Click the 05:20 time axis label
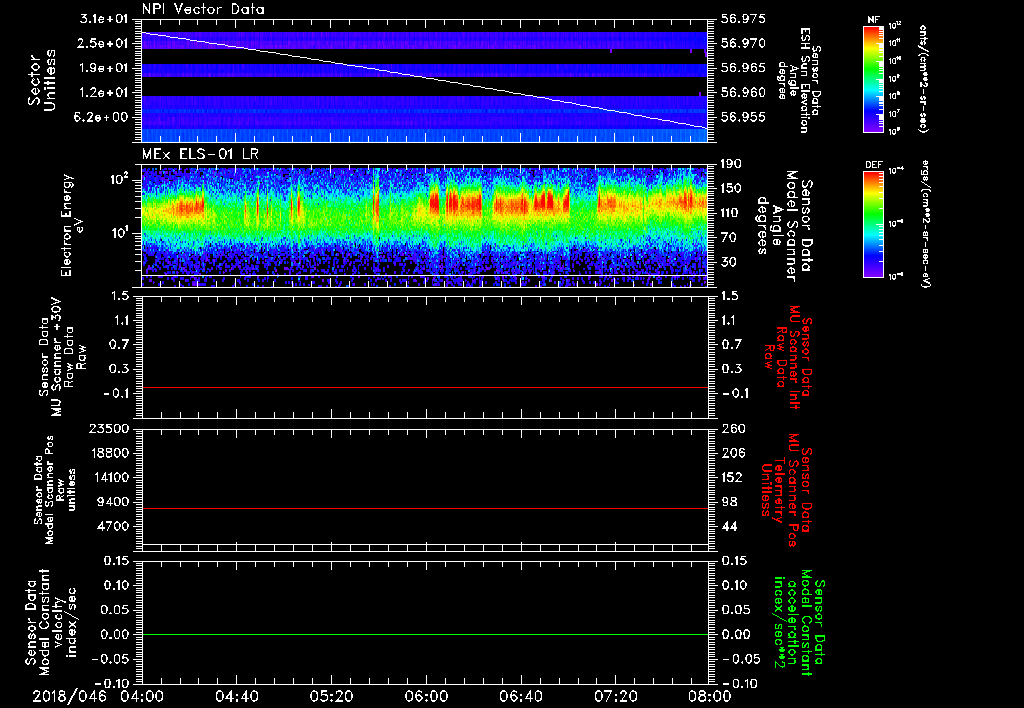 click(x=331, y=695)
